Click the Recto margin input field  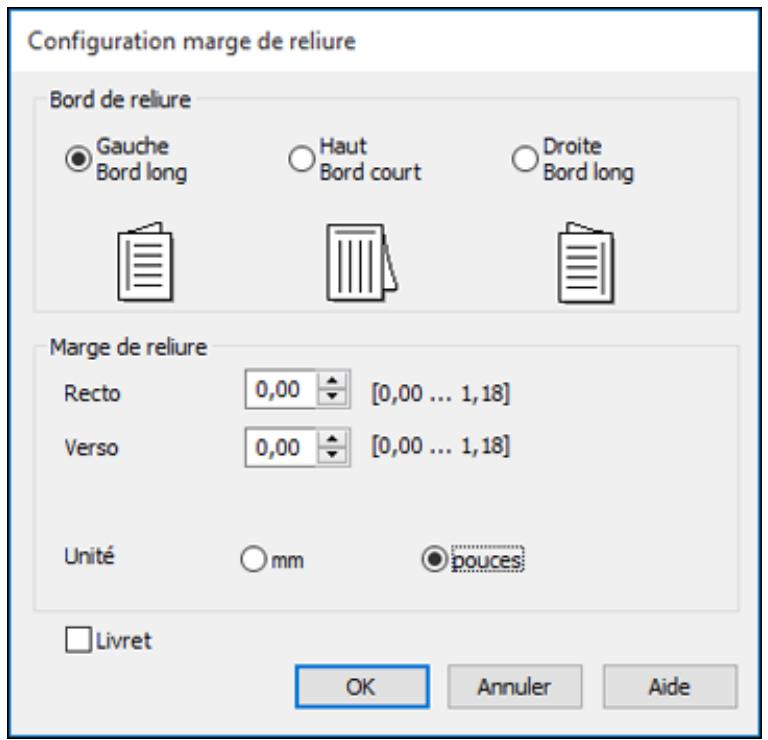pyautogui.click(x=281, y=389)
